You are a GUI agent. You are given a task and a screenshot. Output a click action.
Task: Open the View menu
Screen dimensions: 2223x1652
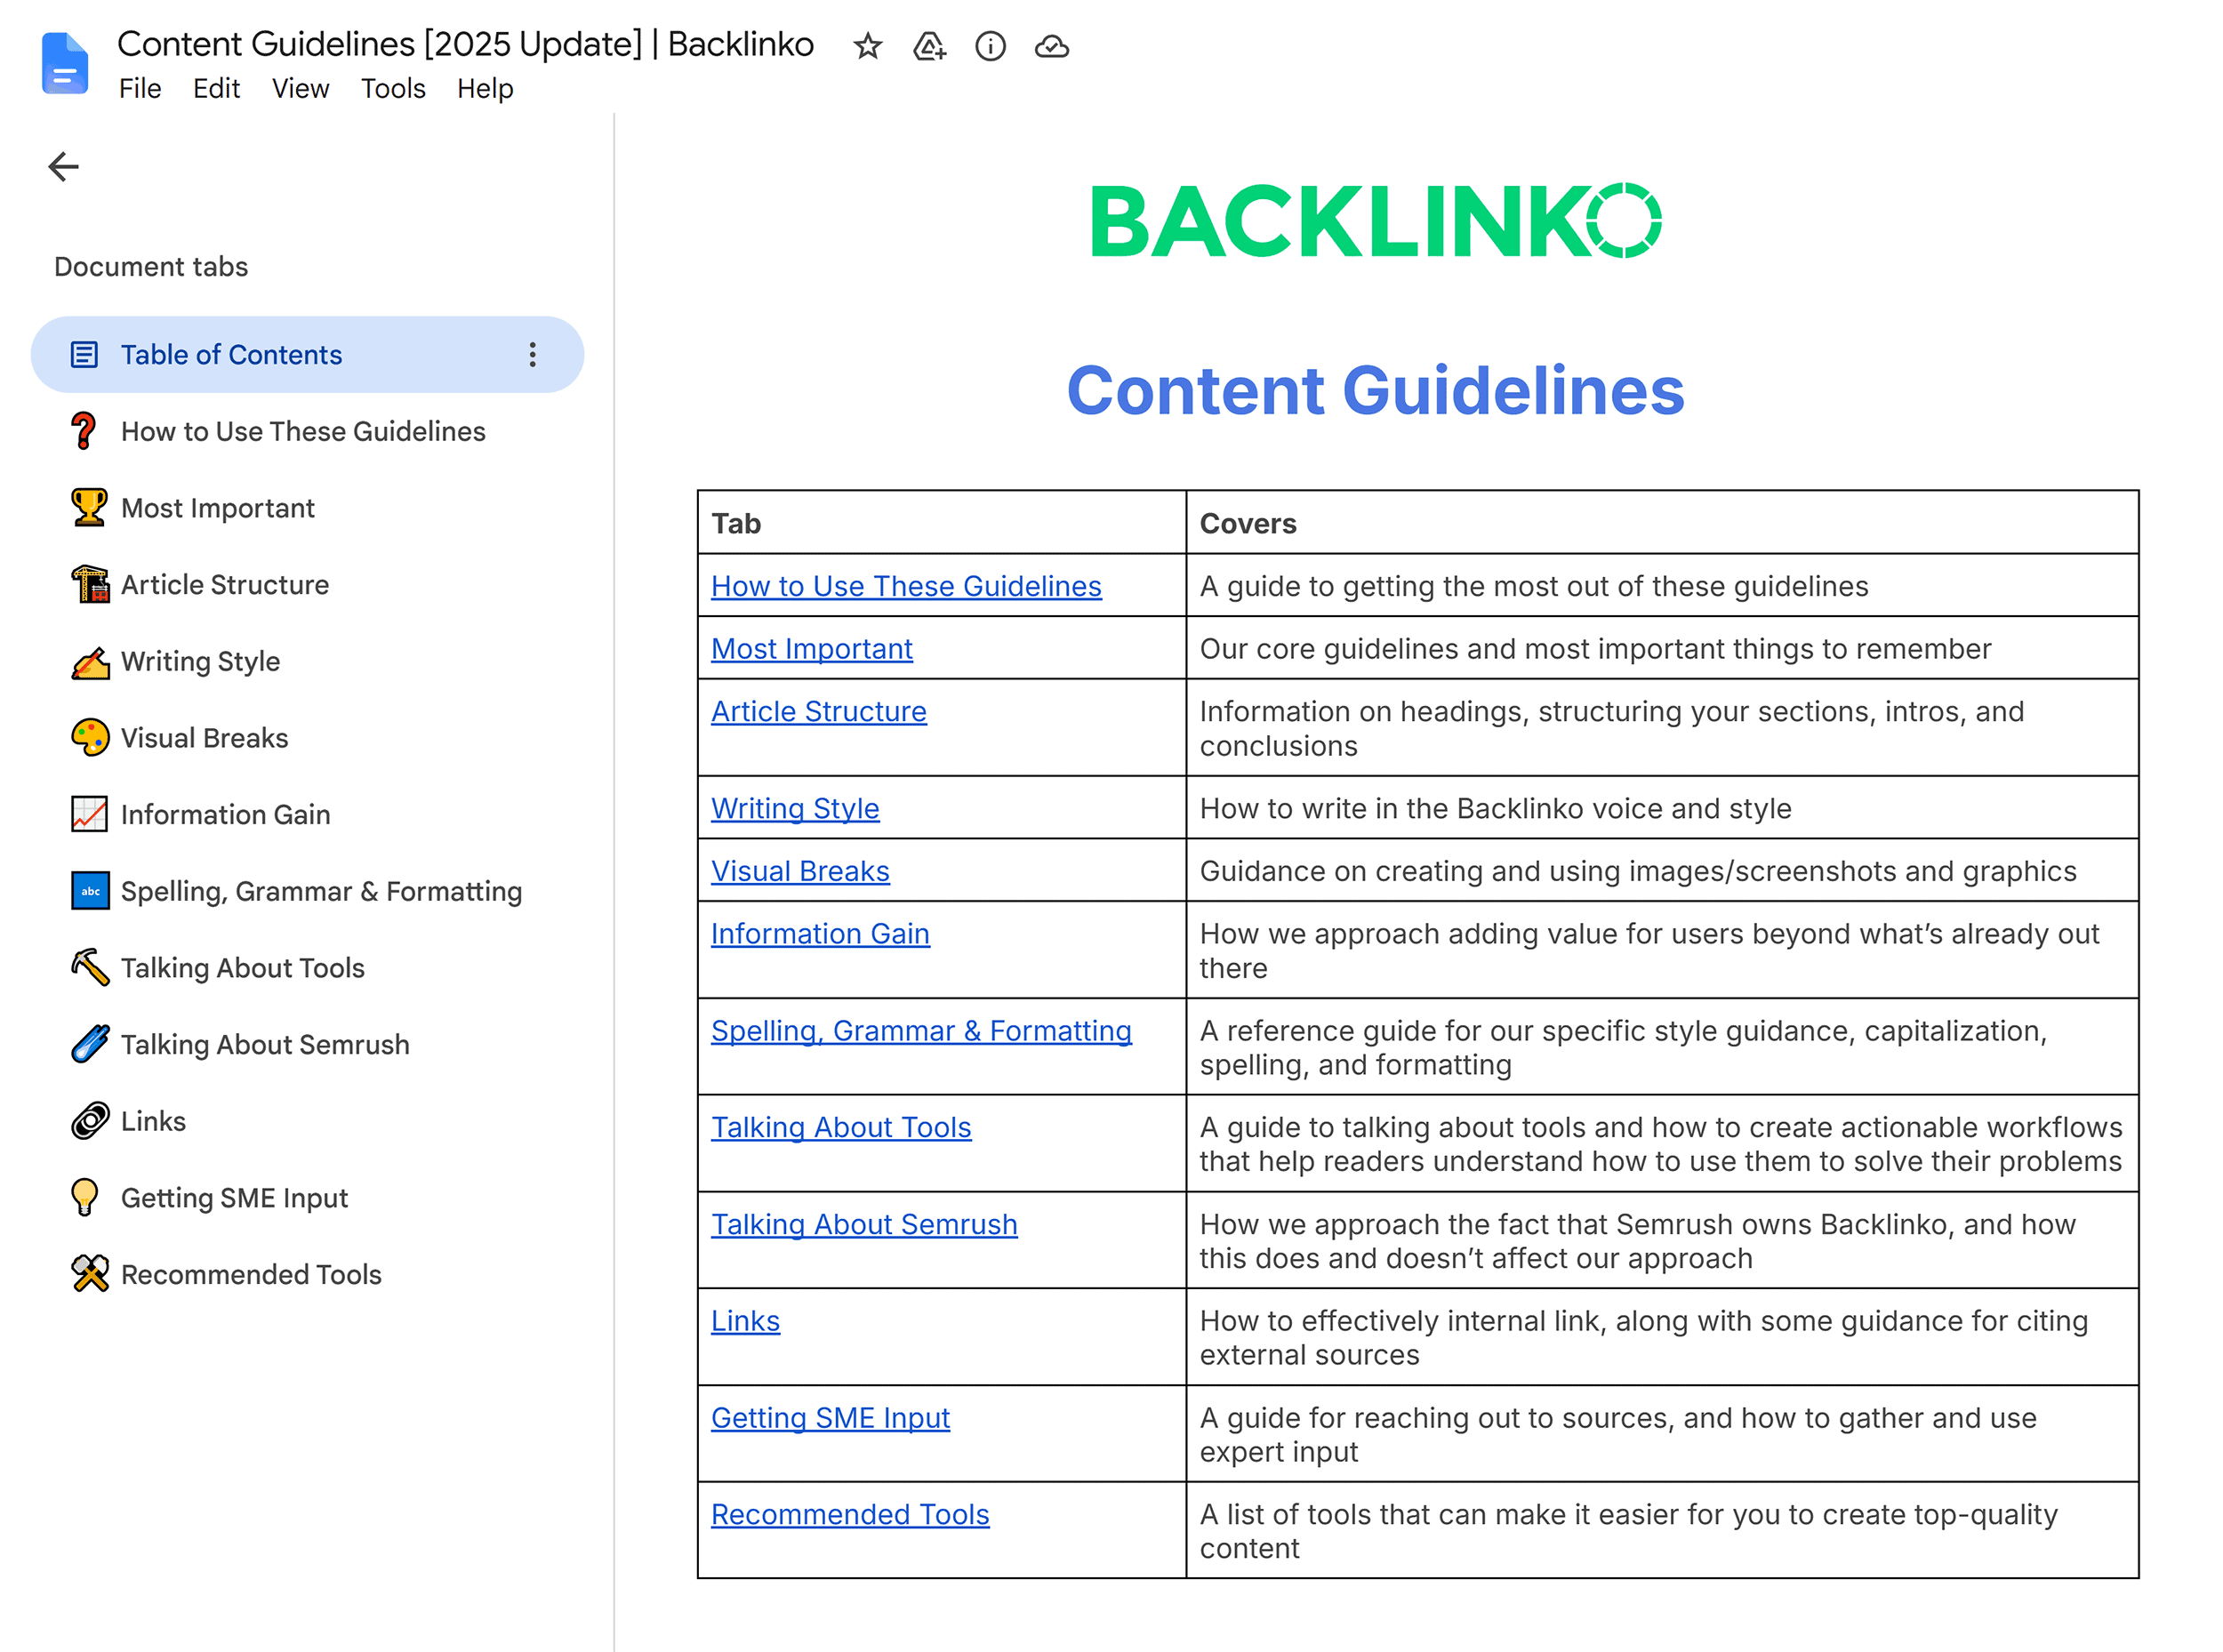300,88
